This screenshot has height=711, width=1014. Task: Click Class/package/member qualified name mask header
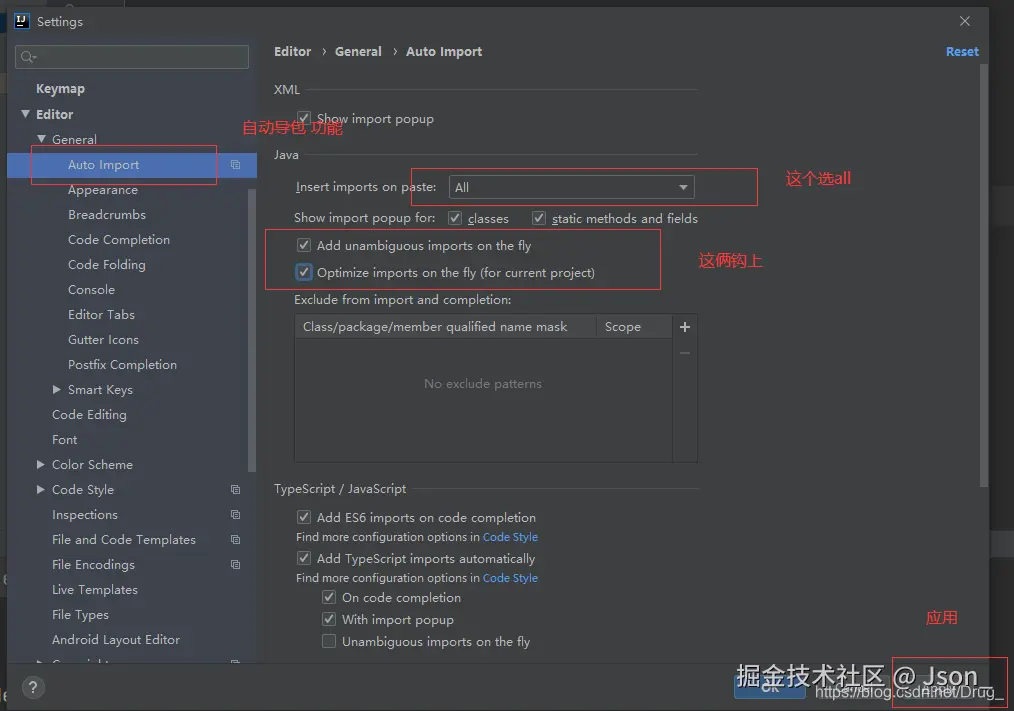[x=446, y=327]
